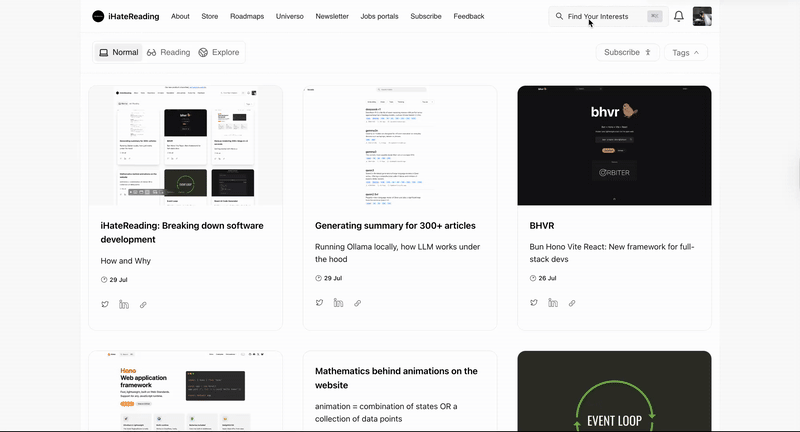Open Universo in the navbar

tap(290, 16)
